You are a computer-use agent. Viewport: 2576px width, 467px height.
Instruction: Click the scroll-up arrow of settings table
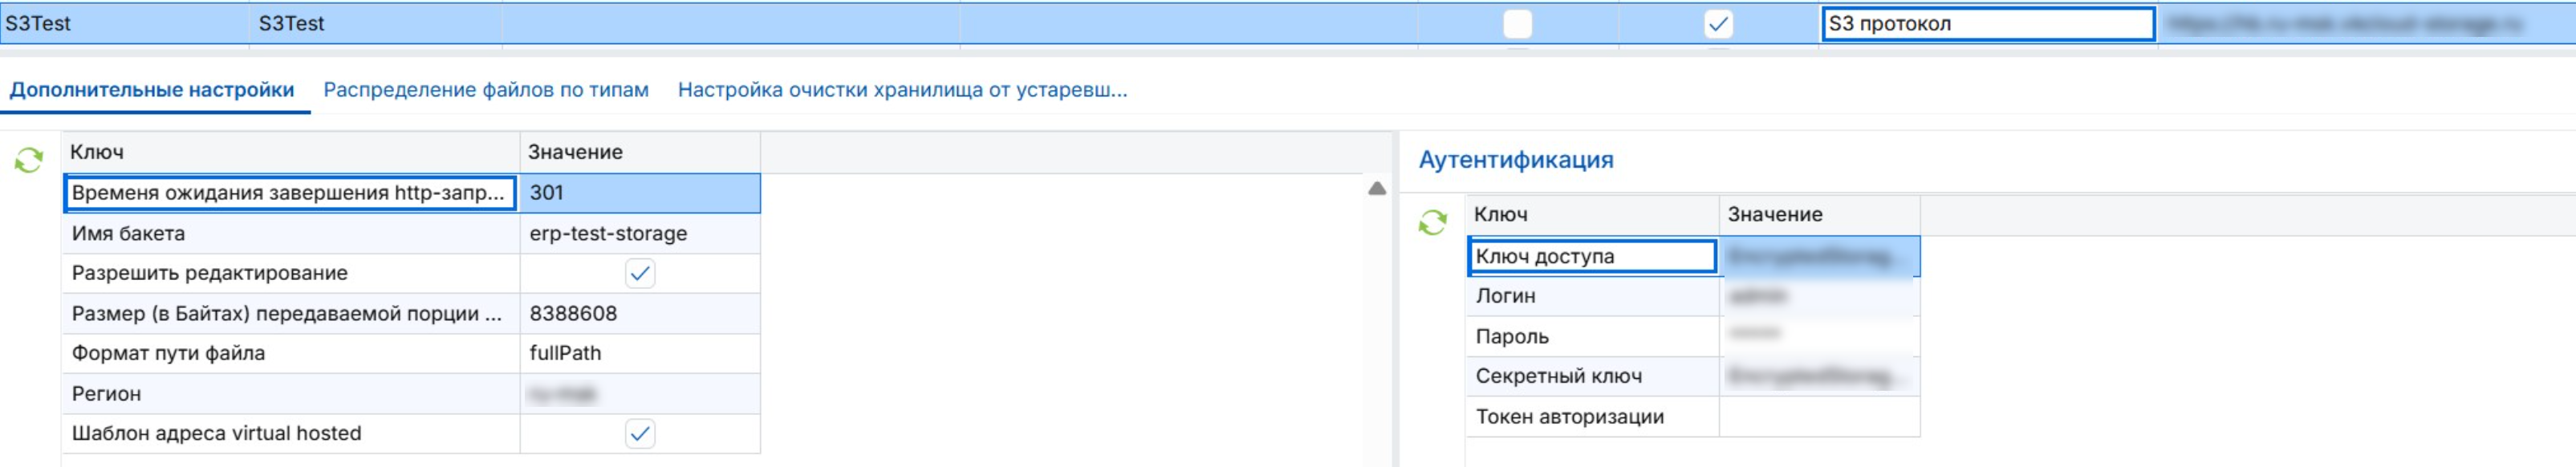1376,189
